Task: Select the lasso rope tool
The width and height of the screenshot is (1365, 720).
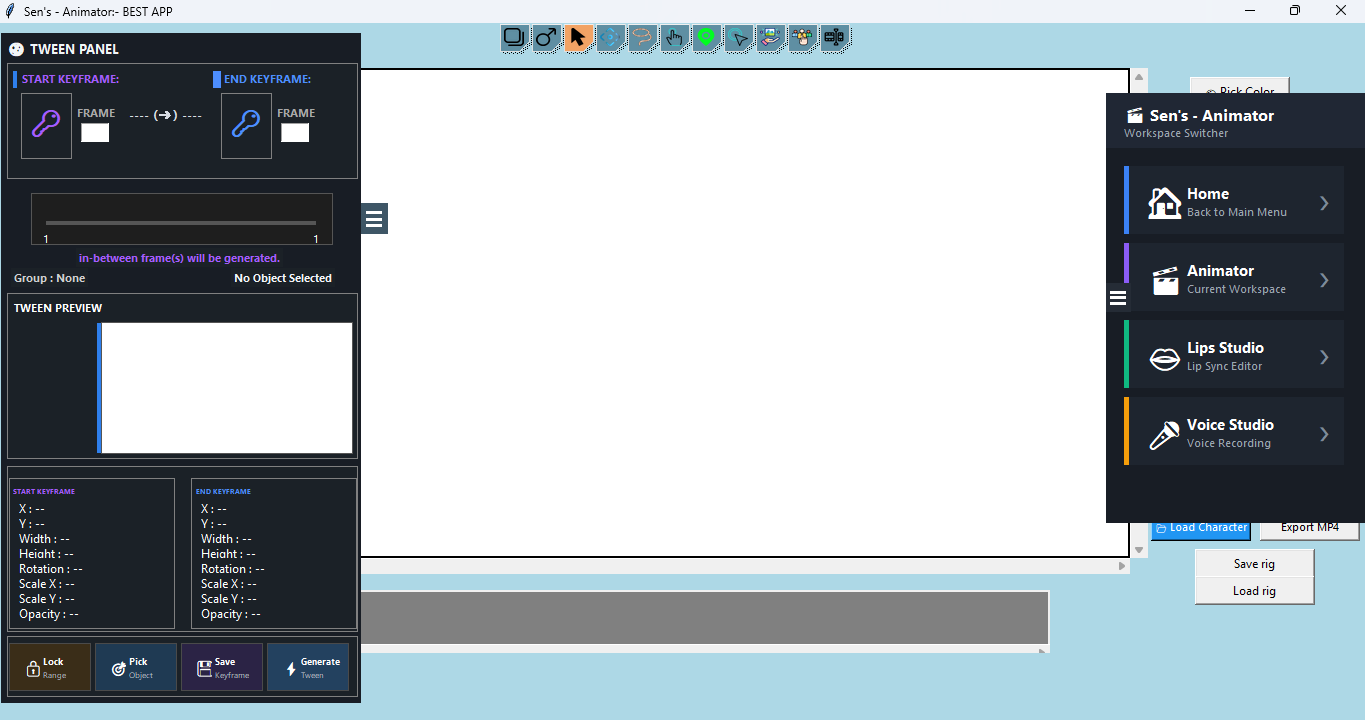Action: pos(642,38)
